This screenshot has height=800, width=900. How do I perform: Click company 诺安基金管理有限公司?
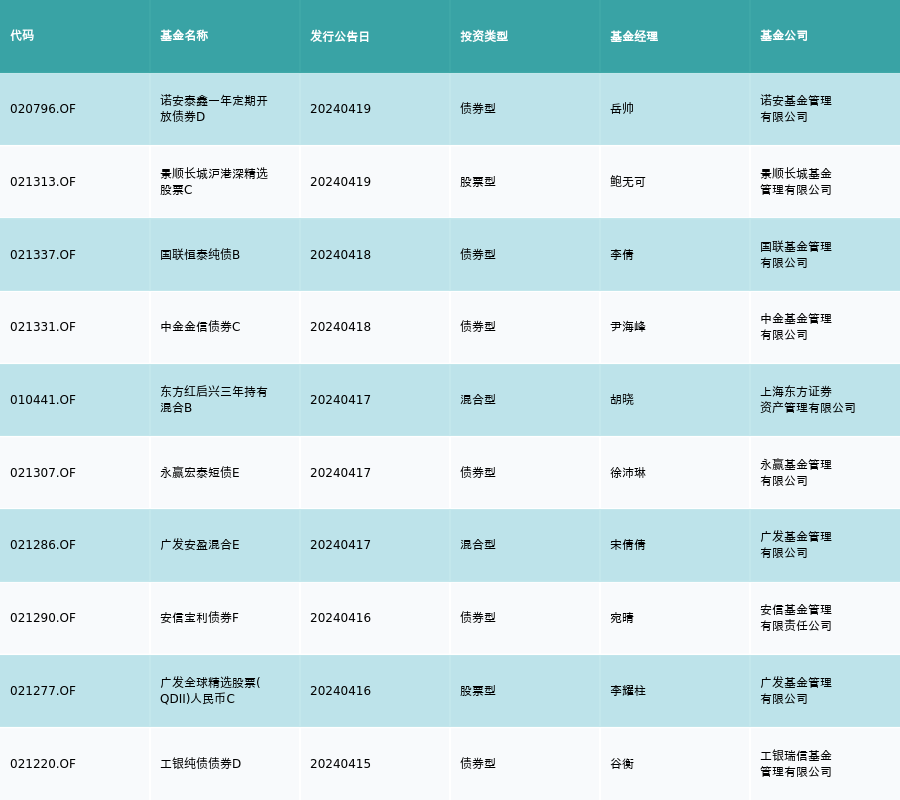(796, 109)
